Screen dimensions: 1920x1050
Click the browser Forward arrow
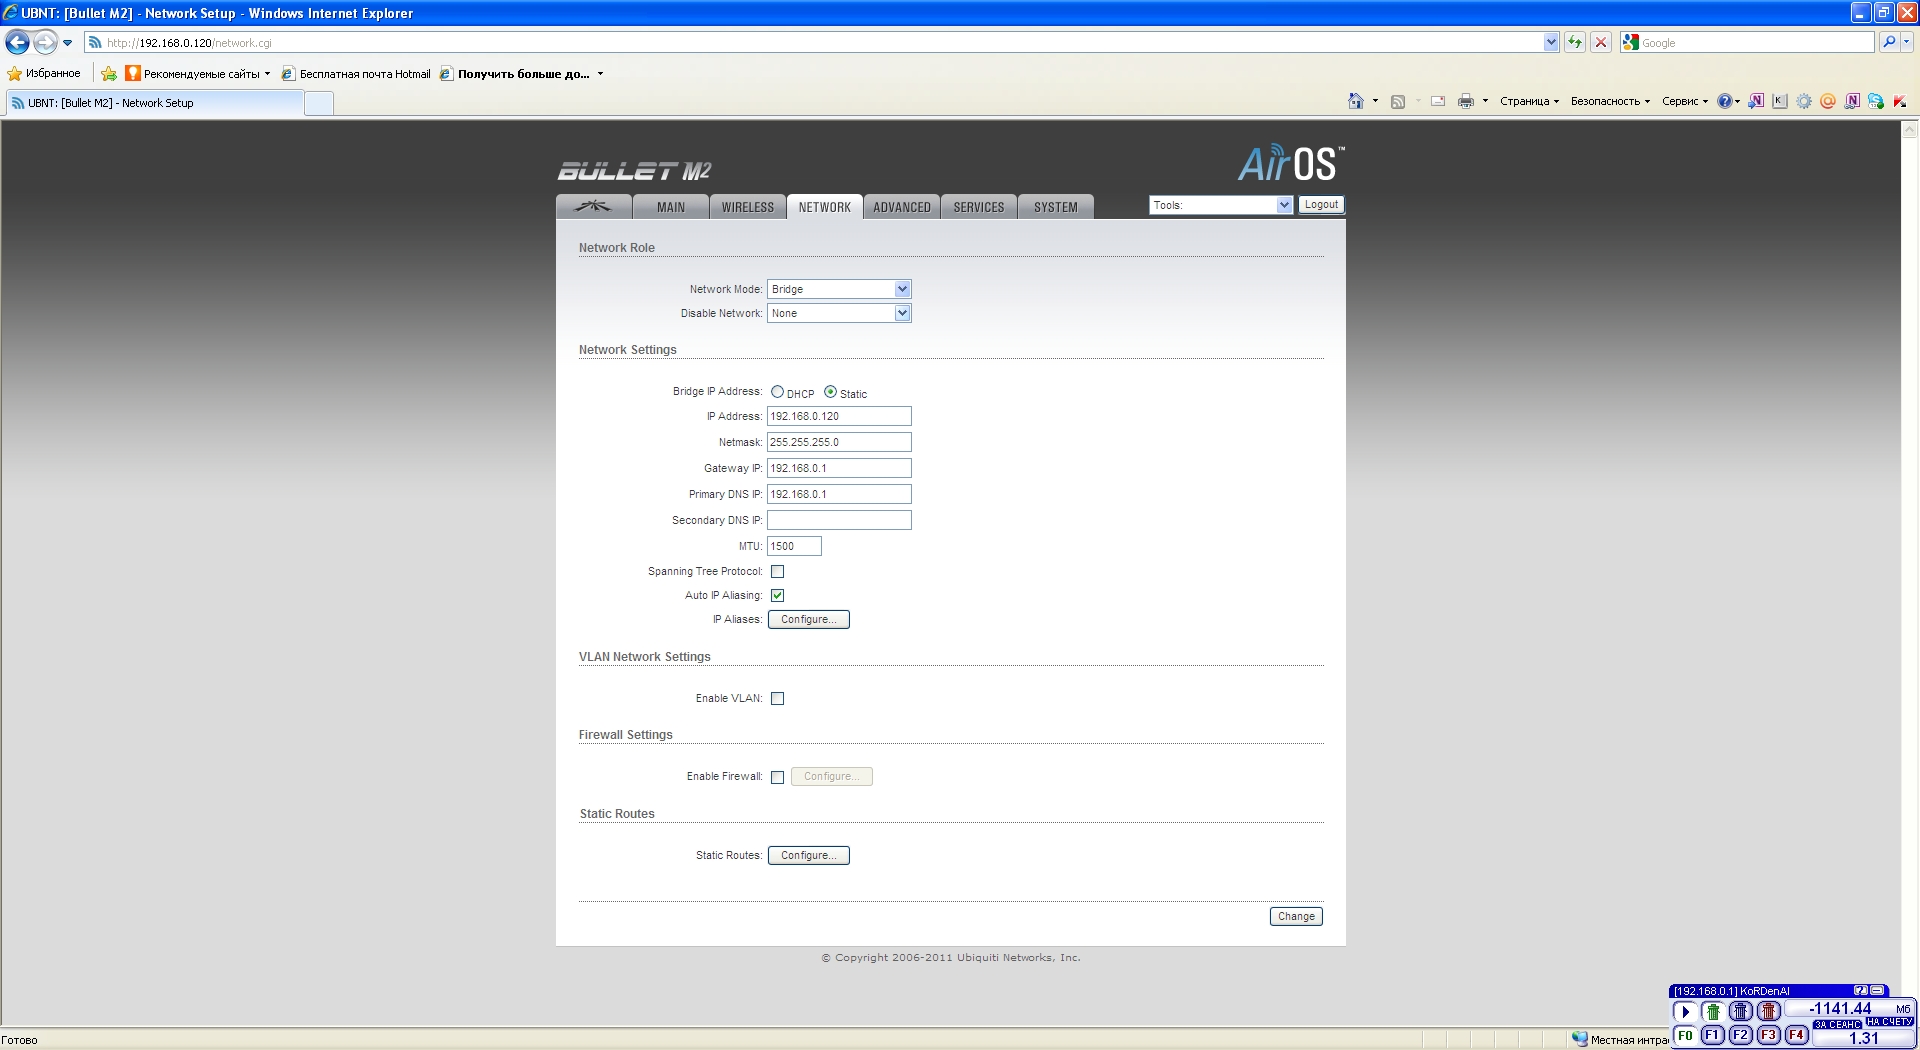click(45, 42)
